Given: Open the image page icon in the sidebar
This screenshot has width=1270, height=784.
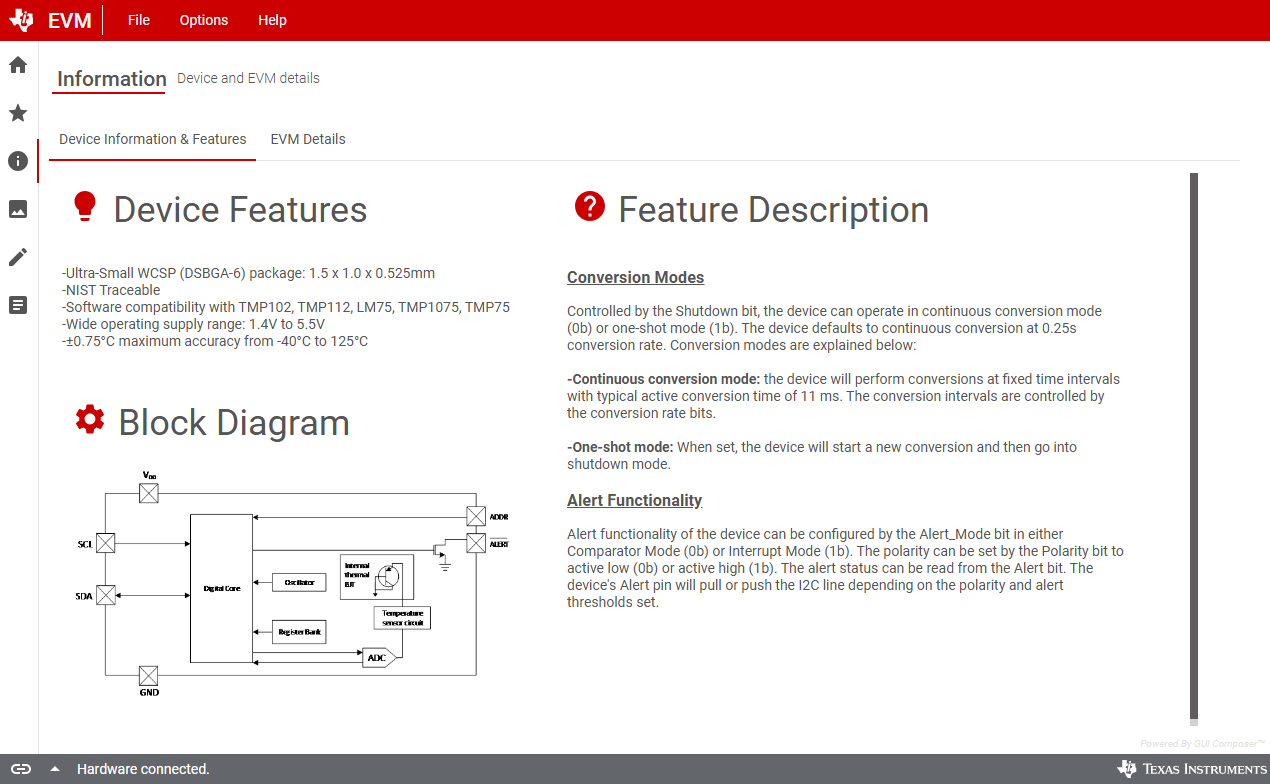Looking at the screenshot, I should (17, 209).
